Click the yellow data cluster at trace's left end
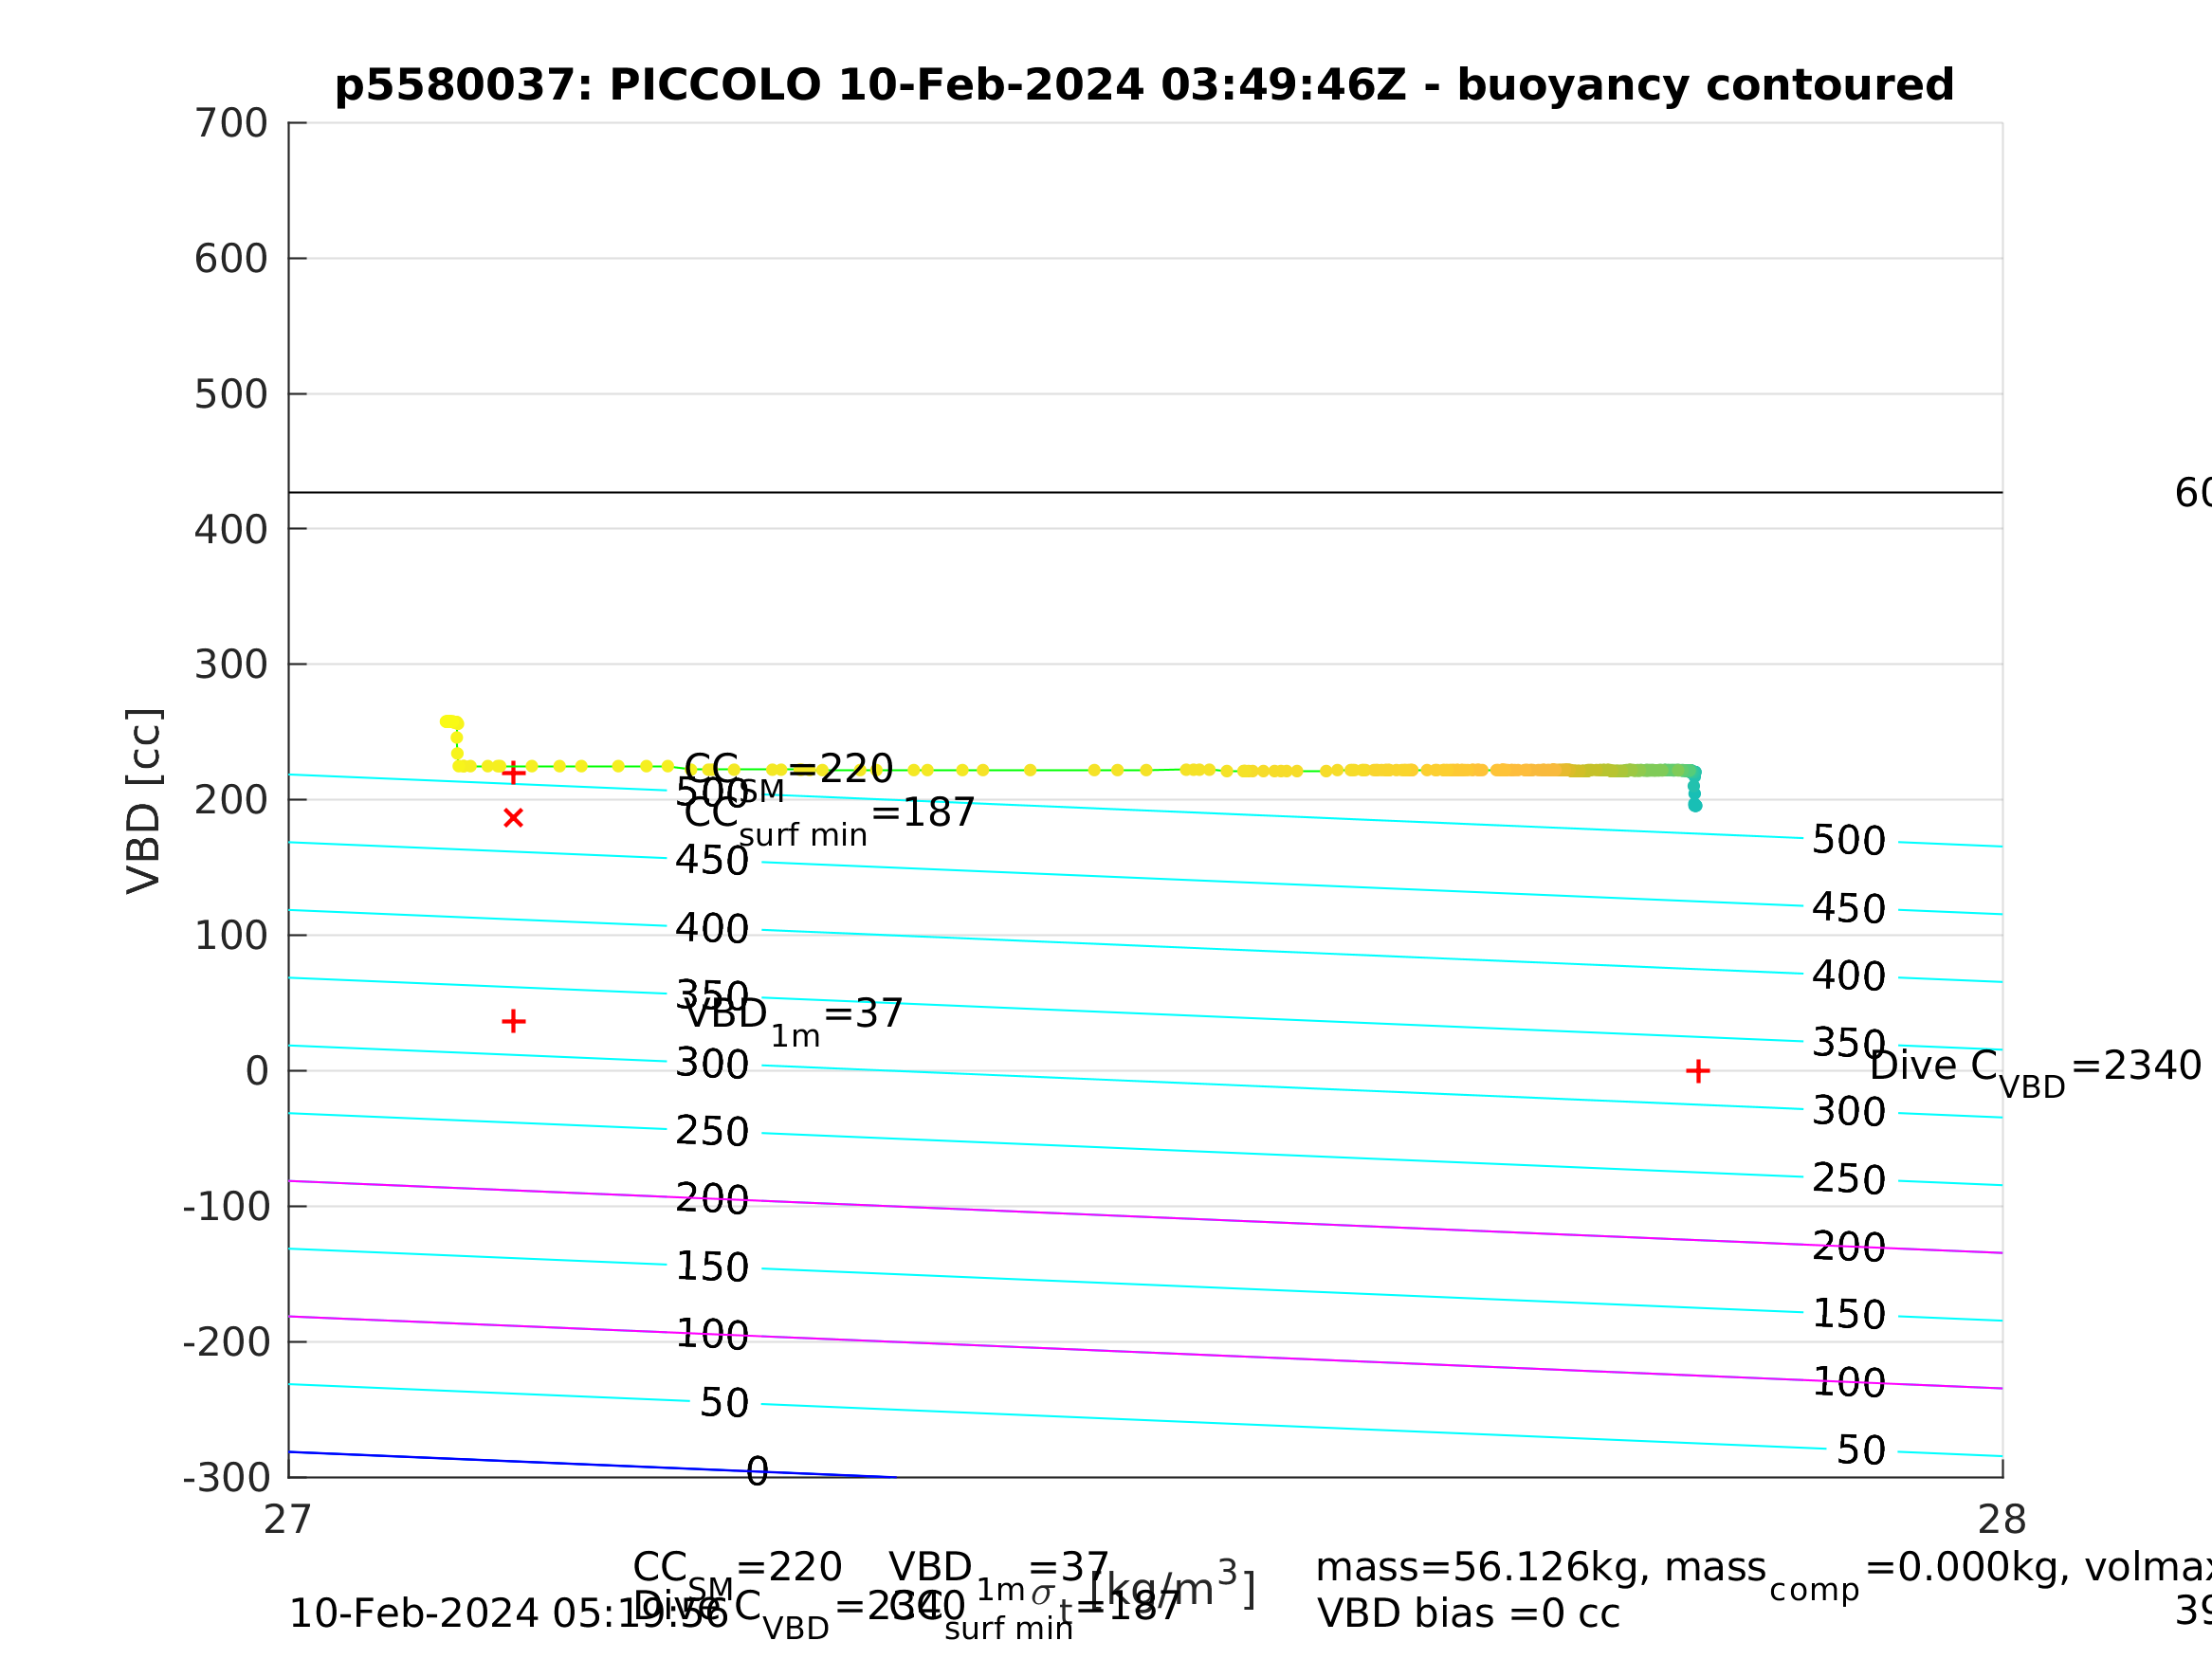This screenshot has width=2212, height=1659. pos(453,722)
